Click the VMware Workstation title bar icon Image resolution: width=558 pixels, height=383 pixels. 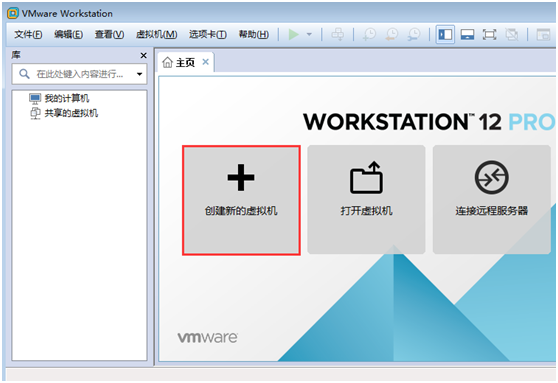click(13, 14)
